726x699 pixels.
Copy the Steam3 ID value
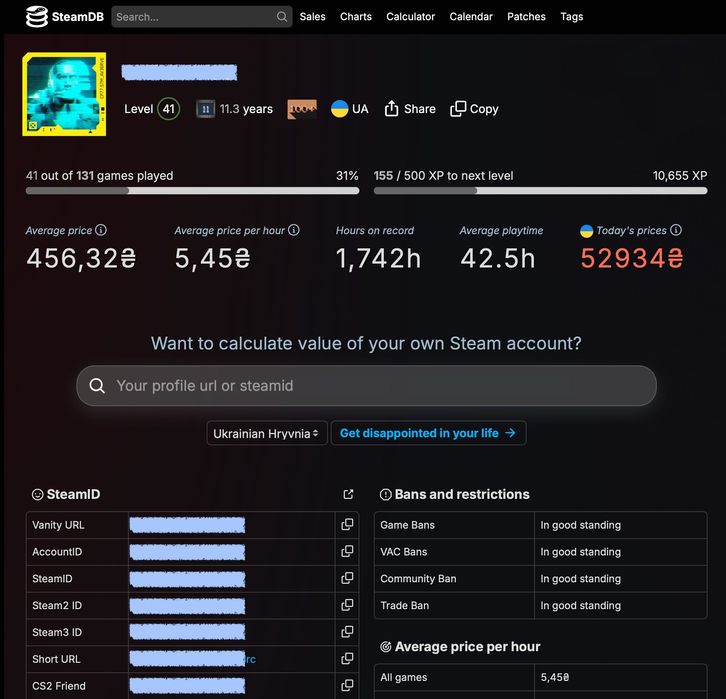pos(347,632)
